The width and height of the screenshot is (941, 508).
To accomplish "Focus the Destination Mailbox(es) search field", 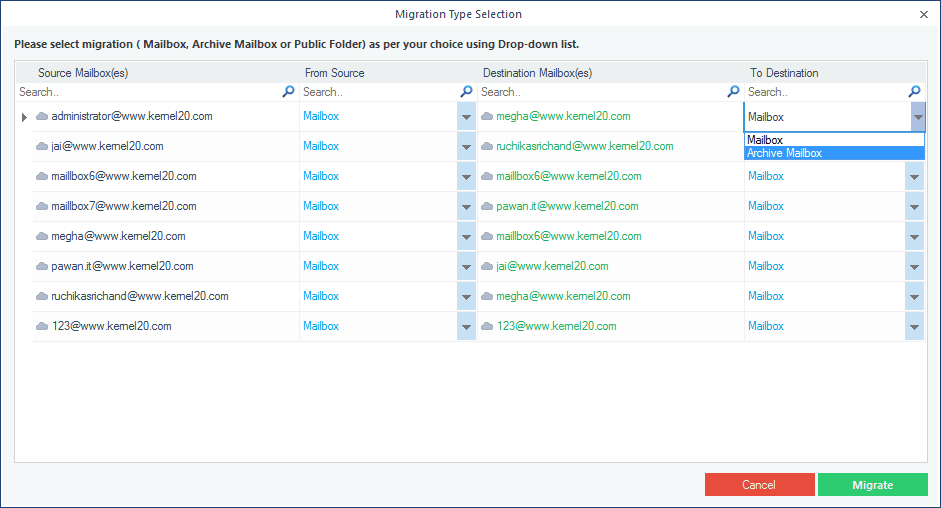I will [602, 92].
